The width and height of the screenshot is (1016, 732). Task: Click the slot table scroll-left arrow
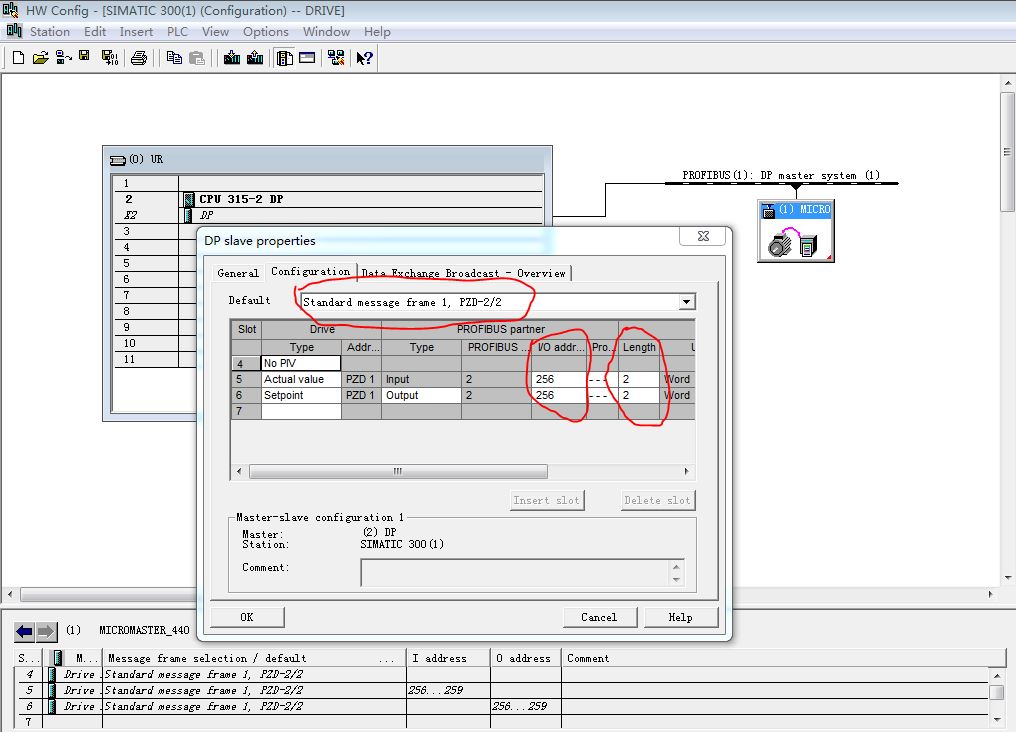click(x=239, y=471)
